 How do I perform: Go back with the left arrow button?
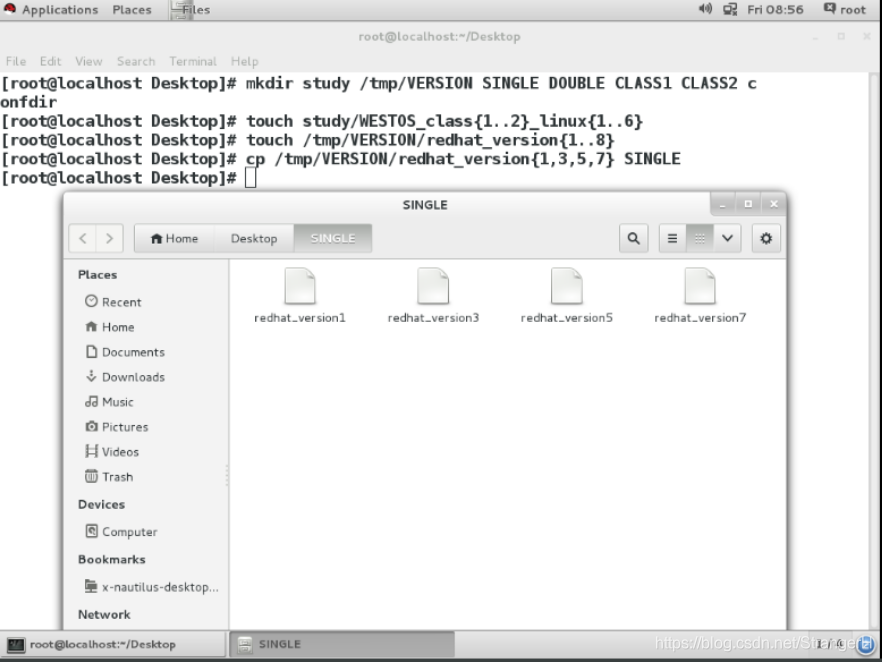pyautogui.click(x=83, y=238)
